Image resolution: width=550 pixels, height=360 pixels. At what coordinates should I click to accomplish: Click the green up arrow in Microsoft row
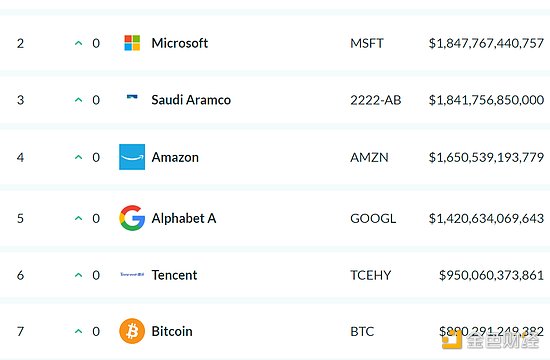[79, 43]
